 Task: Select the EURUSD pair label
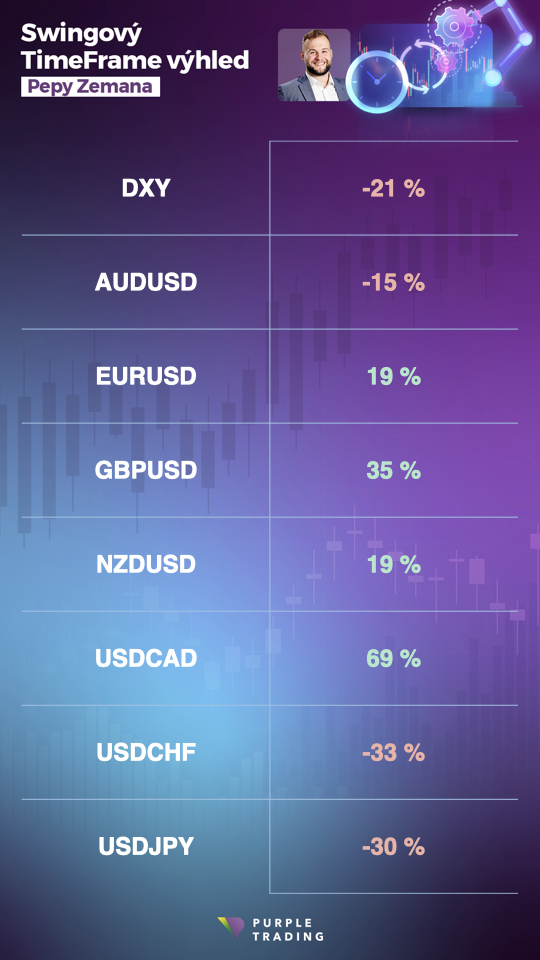pyautogui.click(x=146, y=377)
